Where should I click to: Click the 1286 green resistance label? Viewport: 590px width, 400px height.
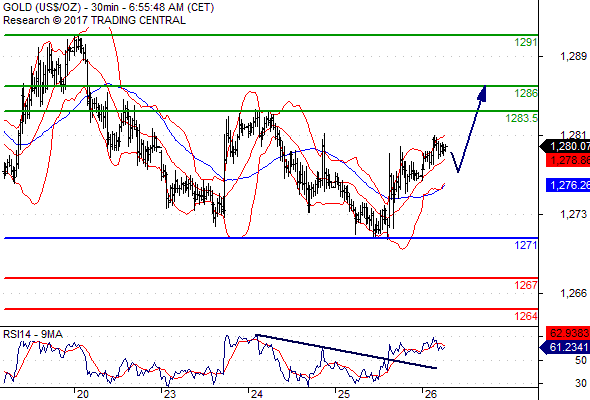point(526,93)
